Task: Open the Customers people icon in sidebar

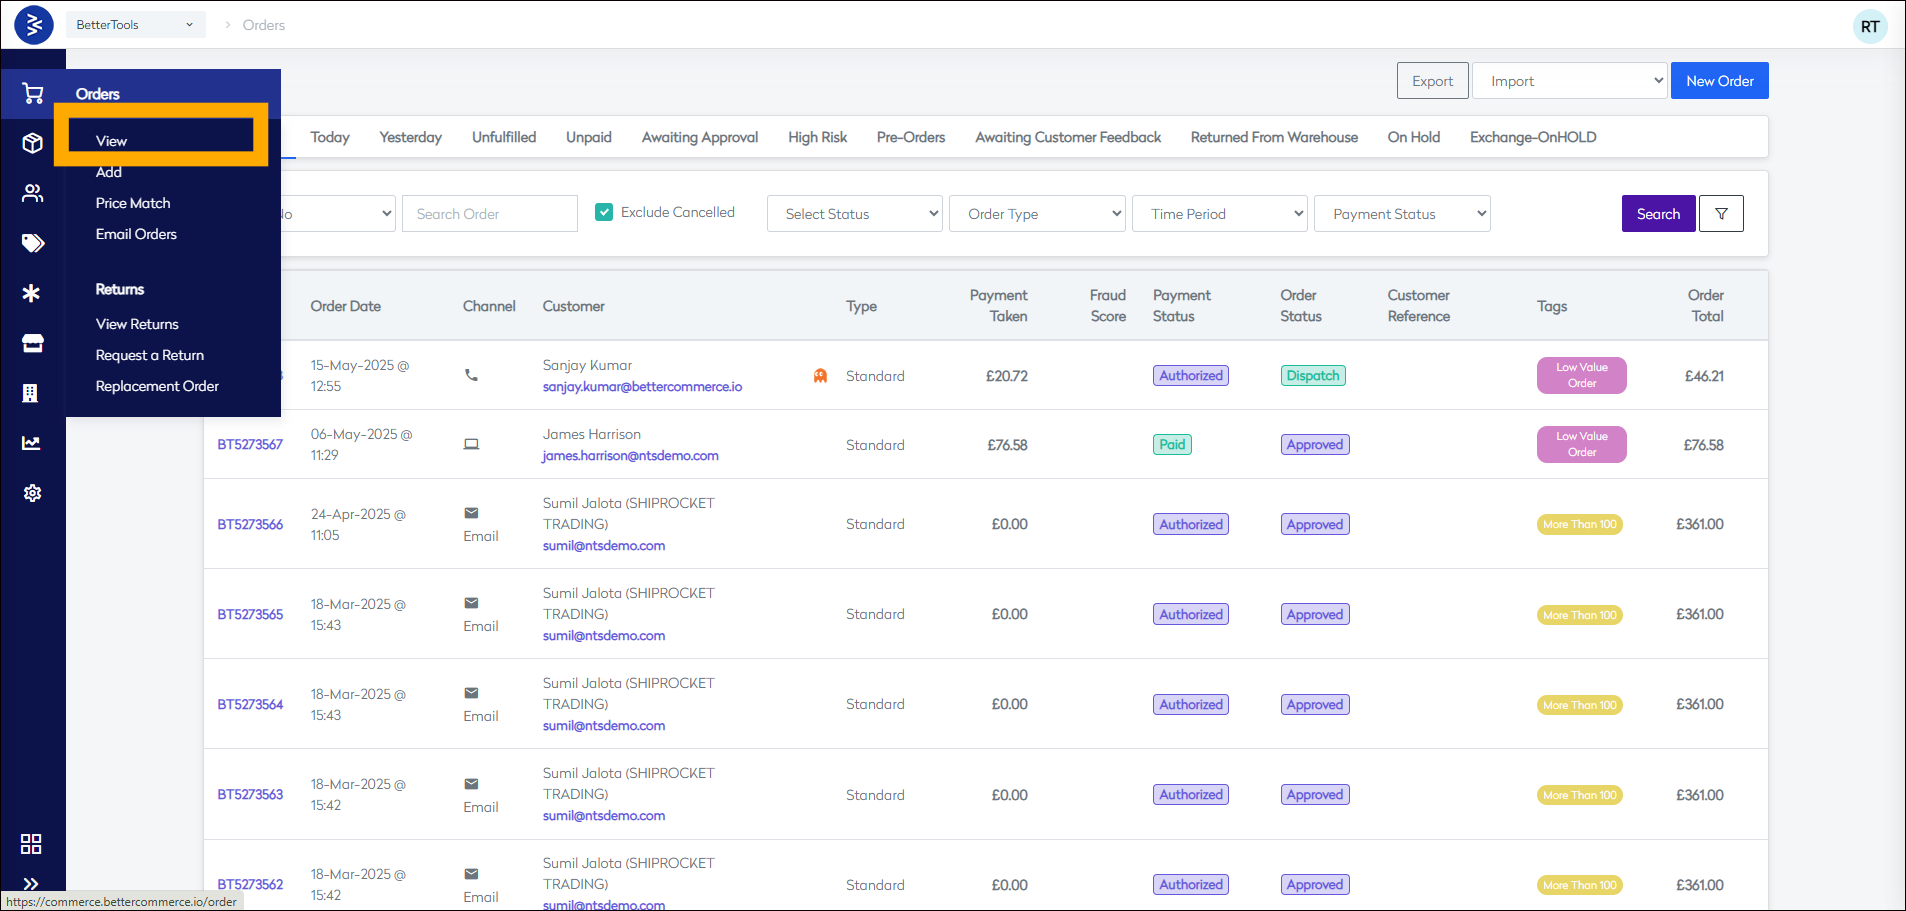Action: pos(32,193)
